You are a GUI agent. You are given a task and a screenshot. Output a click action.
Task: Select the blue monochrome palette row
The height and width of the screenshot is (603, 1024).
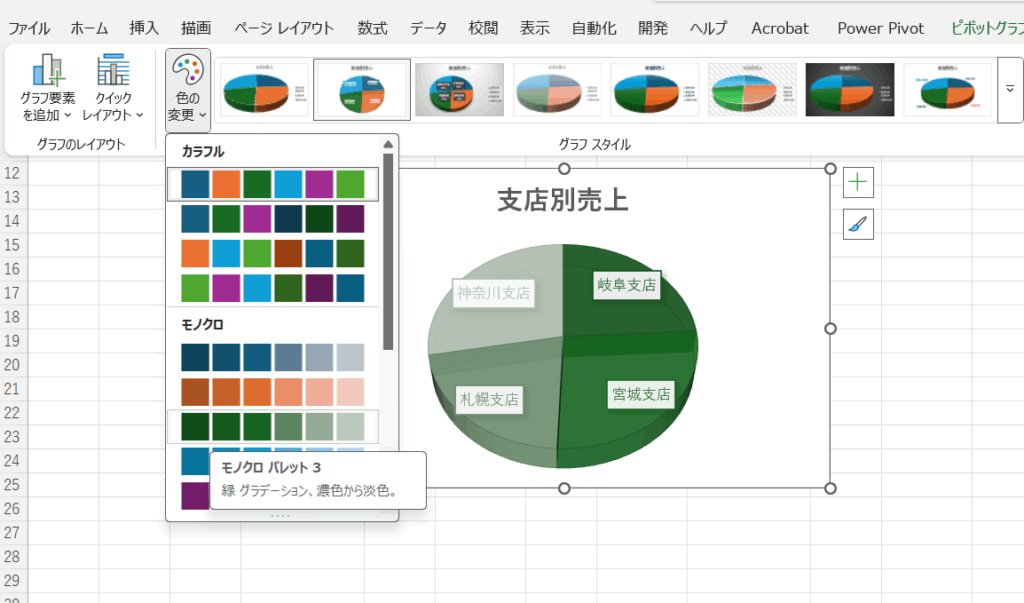point(272,357)
